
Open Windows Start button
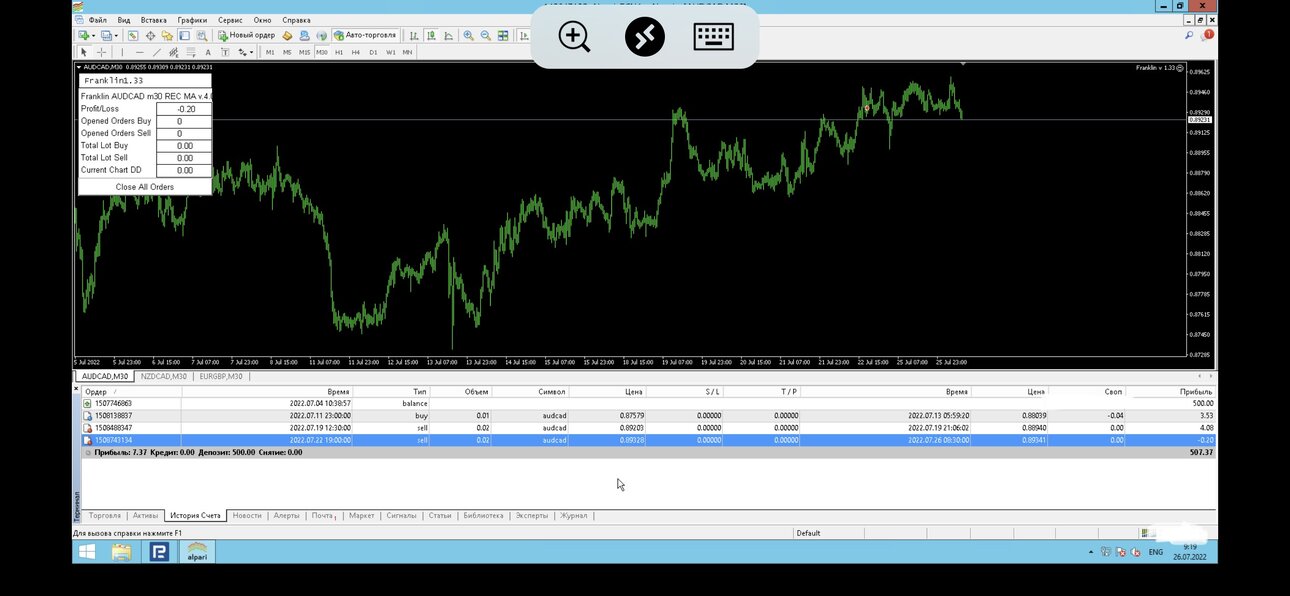click(87, 551)
